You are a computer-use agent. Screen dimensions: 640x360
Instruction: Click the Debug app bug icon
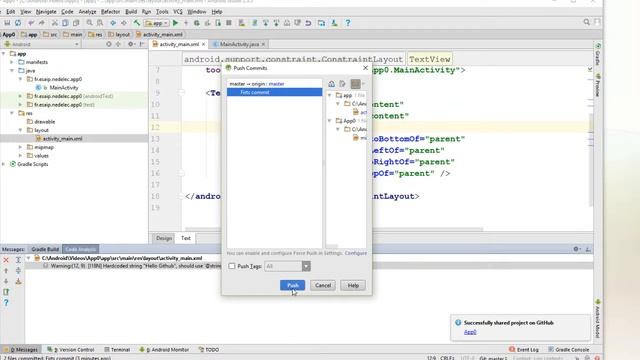(x=197, y=23)
